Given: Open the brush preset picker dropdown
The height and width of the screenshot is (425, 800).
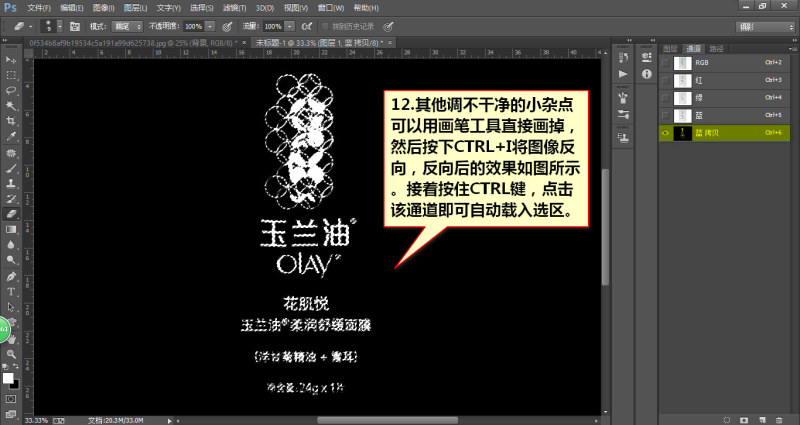Looking at the screenshot, I should 60,26.
